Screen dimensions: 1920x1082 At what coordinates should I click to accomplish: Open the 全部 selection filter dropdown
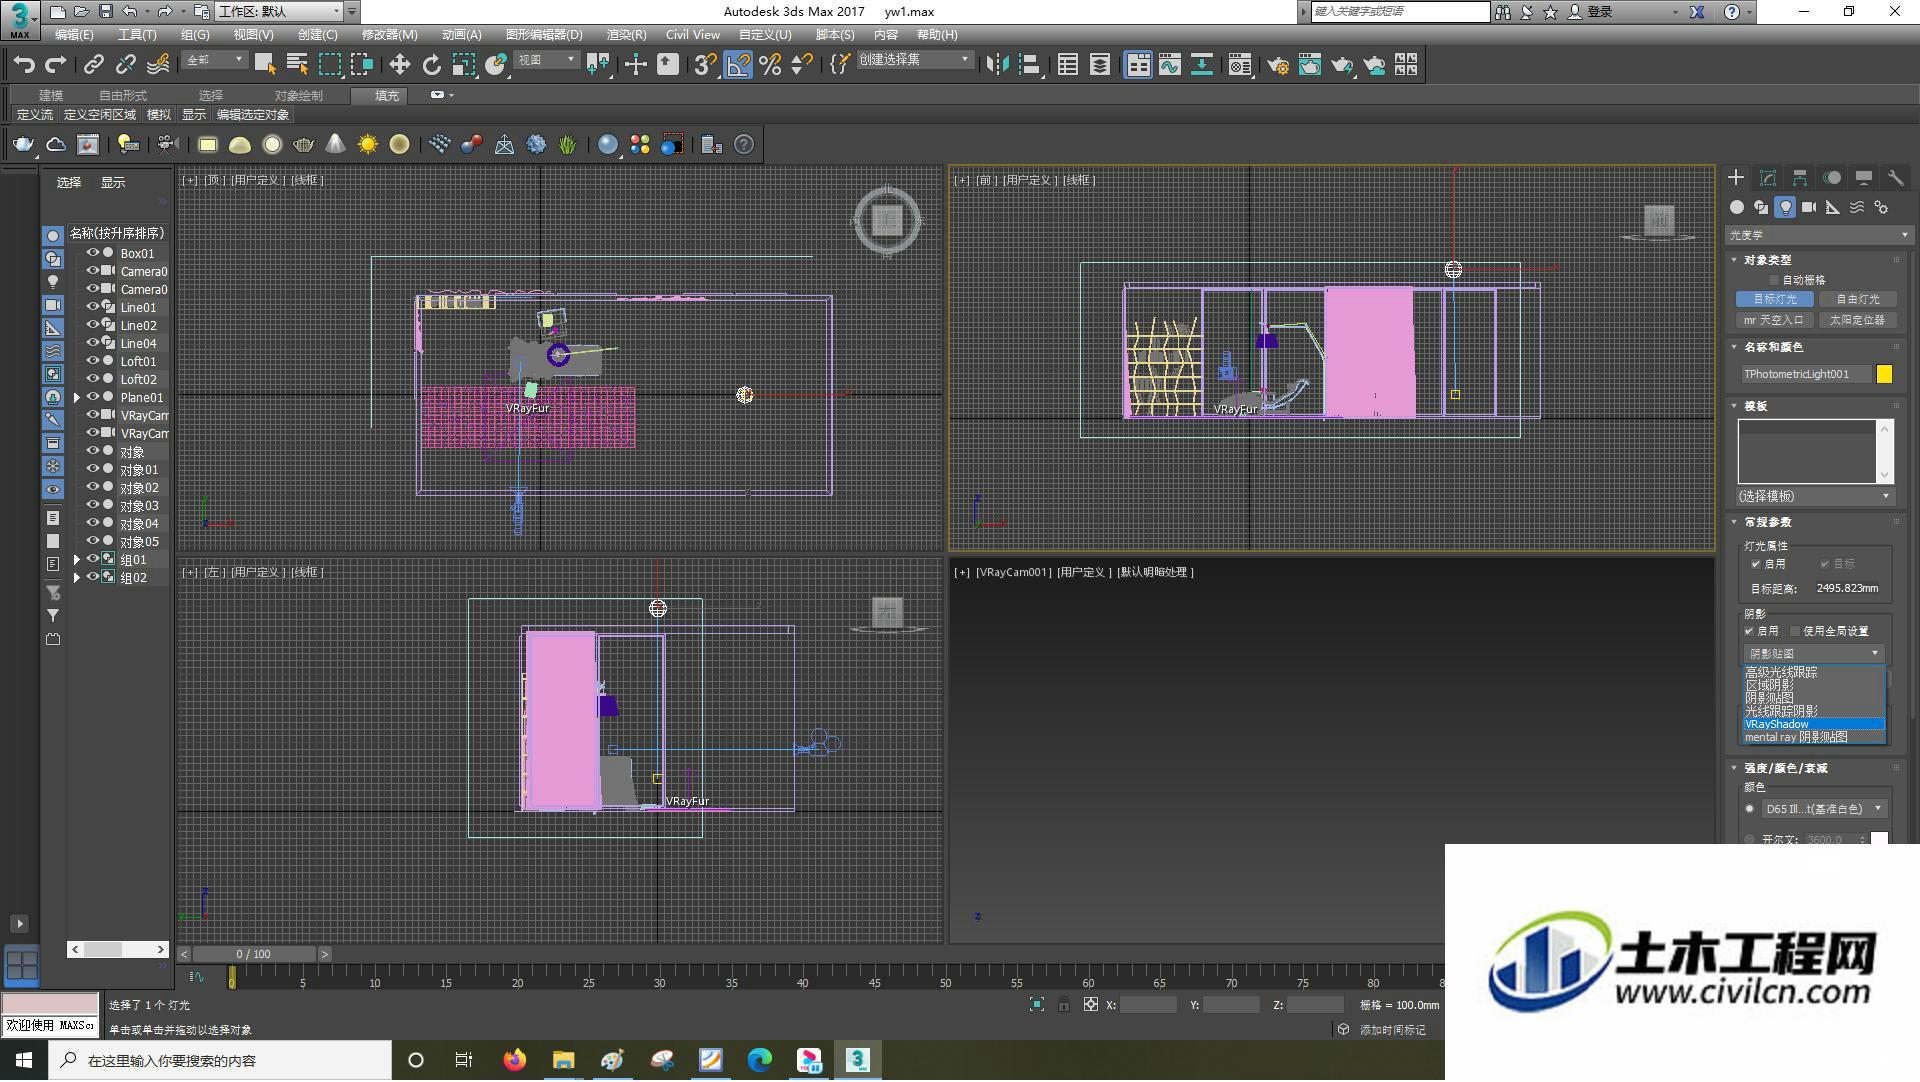coord(214,61)
